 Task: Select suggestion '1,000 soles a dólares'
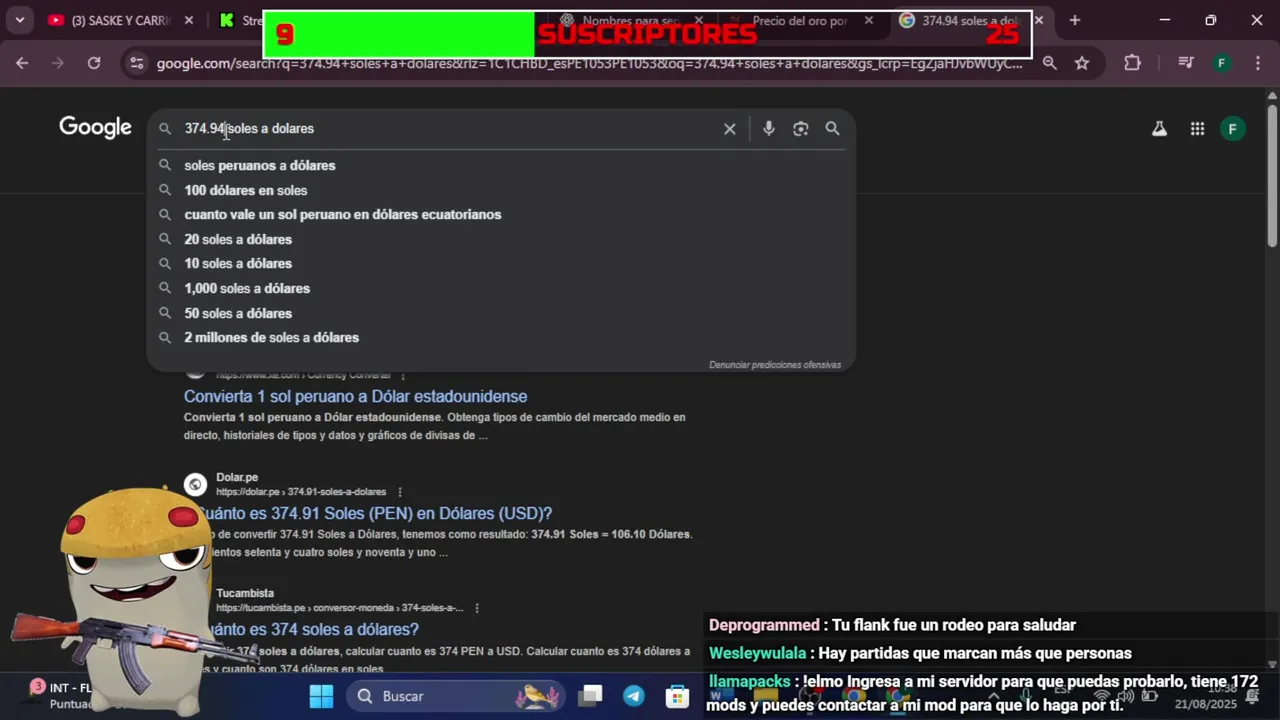500,288
